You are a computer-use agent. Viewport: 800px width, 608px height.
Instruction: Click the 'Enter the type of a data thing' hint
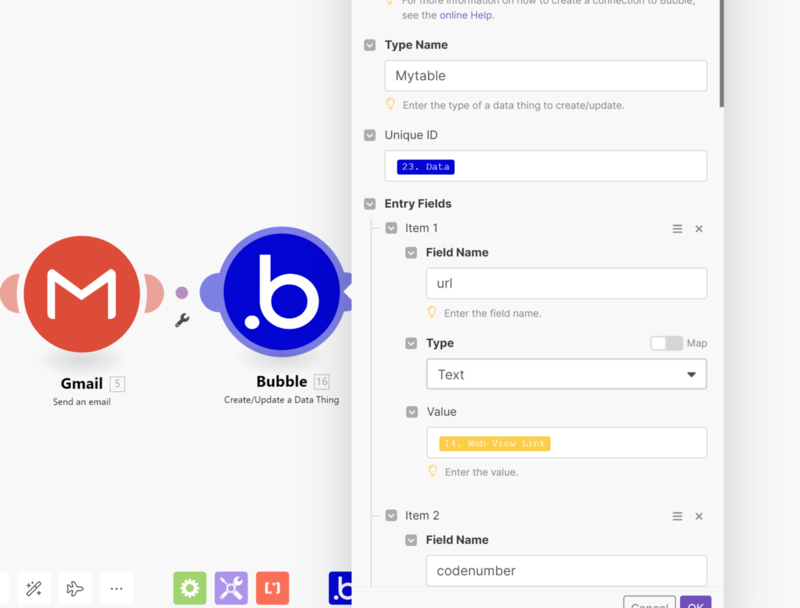coord(513,106)
